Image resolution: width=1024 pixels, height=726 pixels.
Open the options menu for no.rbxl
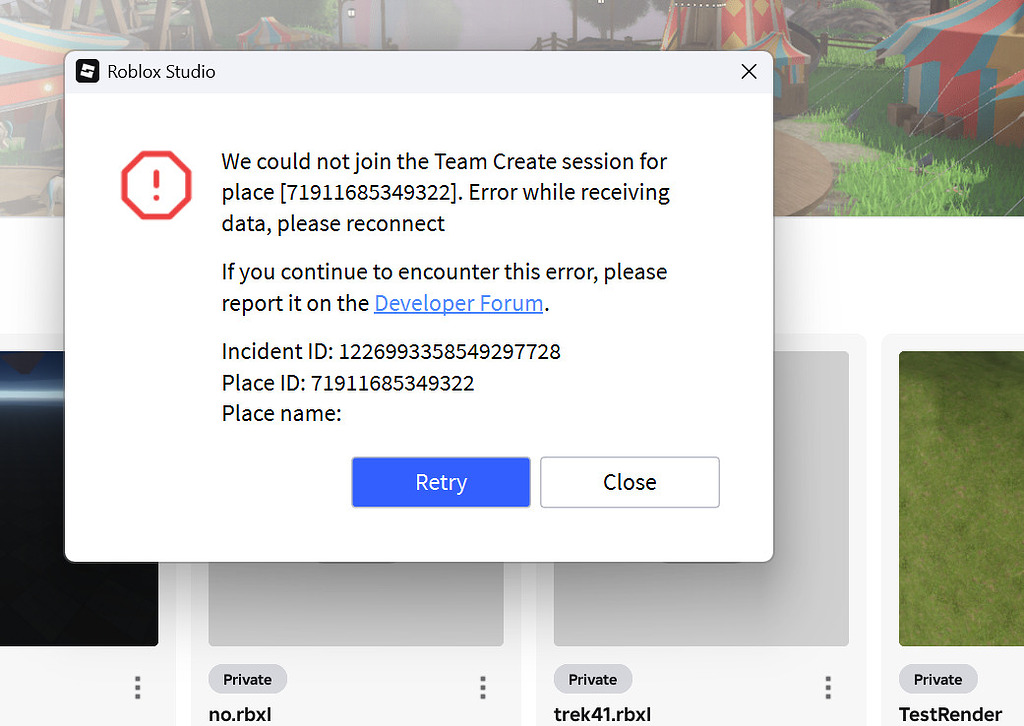coord(482,688)
